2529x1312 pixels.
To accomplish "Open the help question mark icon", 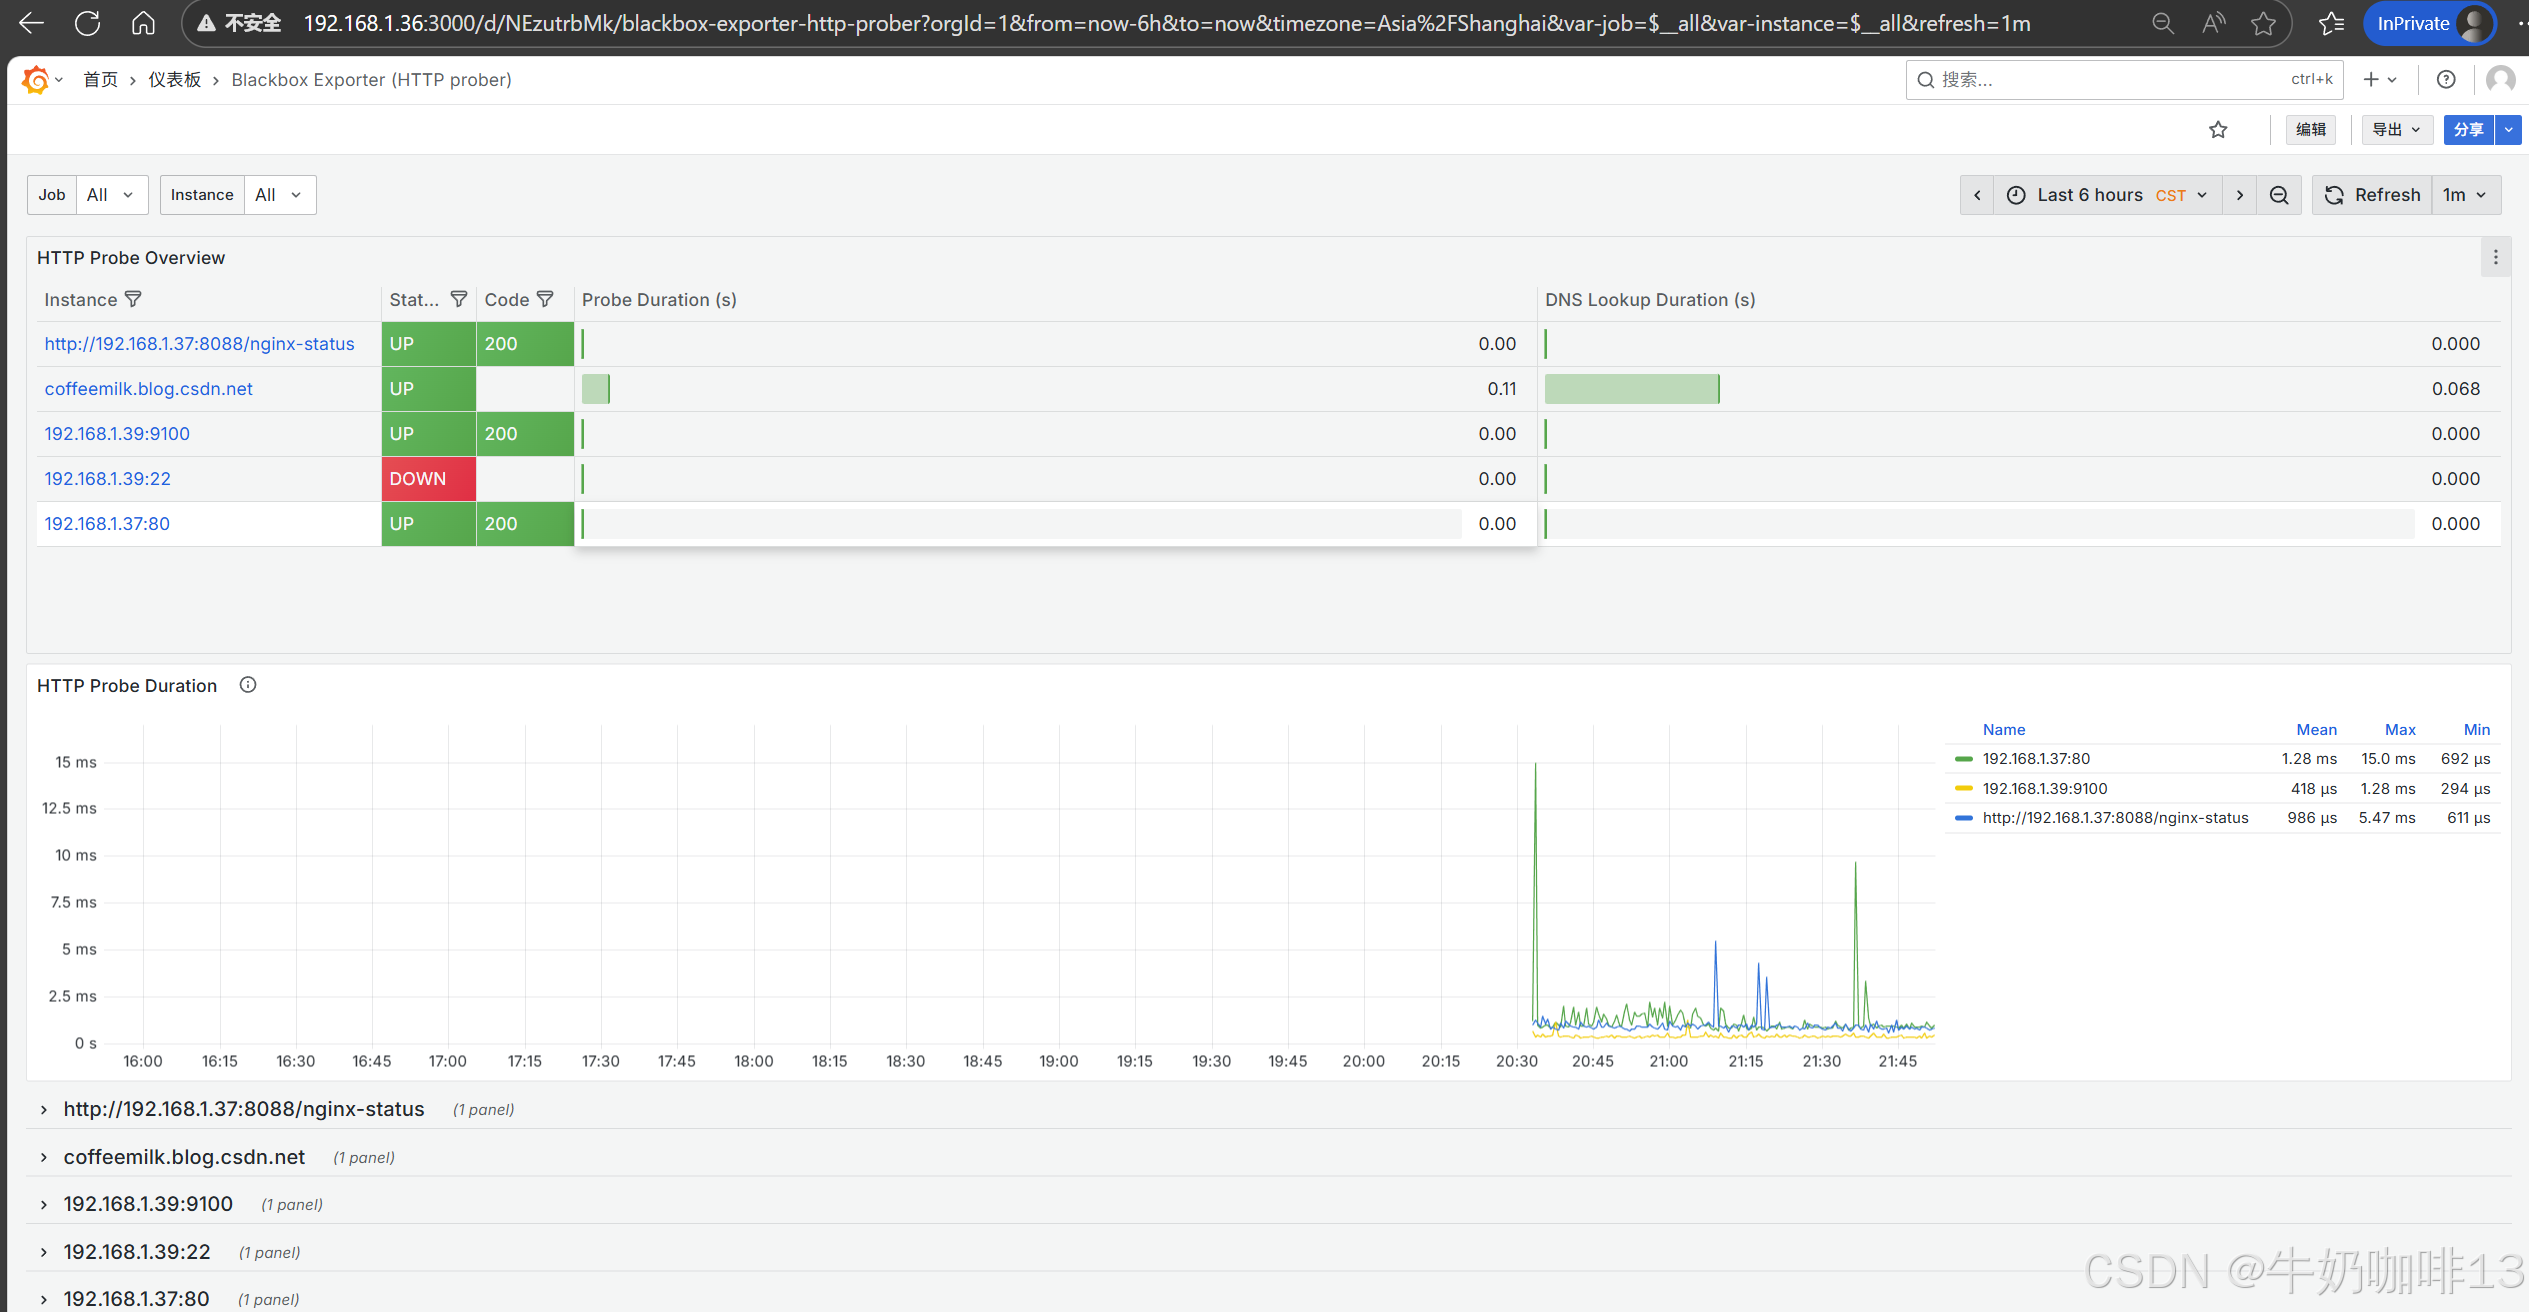I will point(2446,80).
